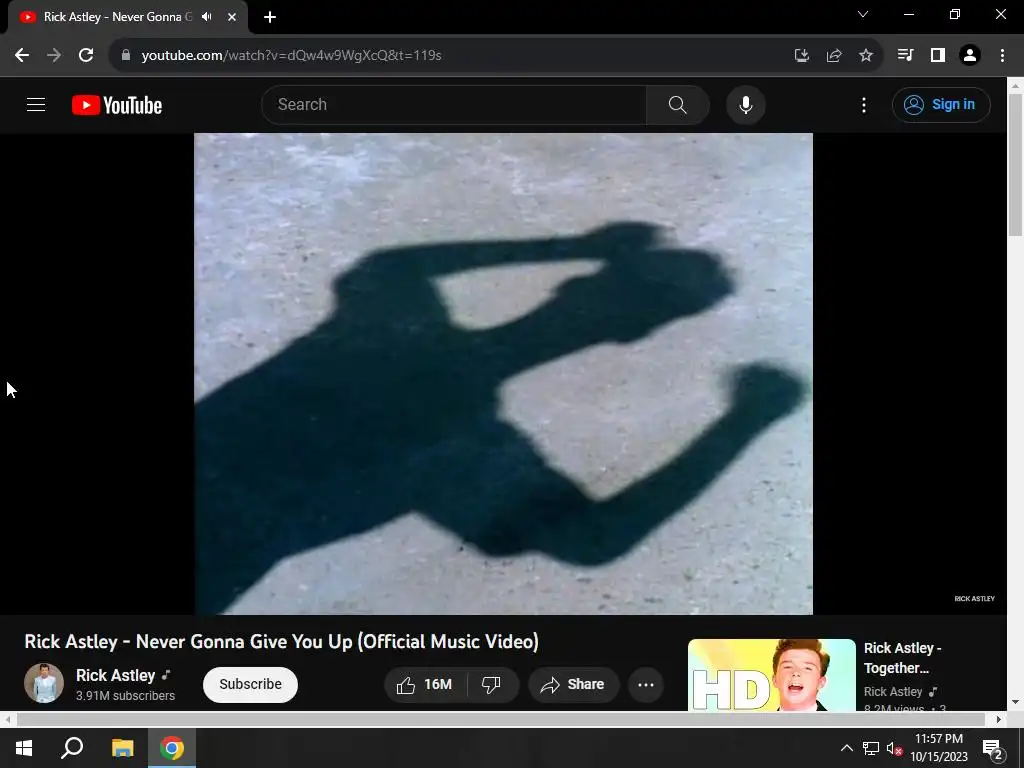Screen dimensions: 1024x768
Task: Open a new tab with the plus button
Action: (x=270, y=17)
